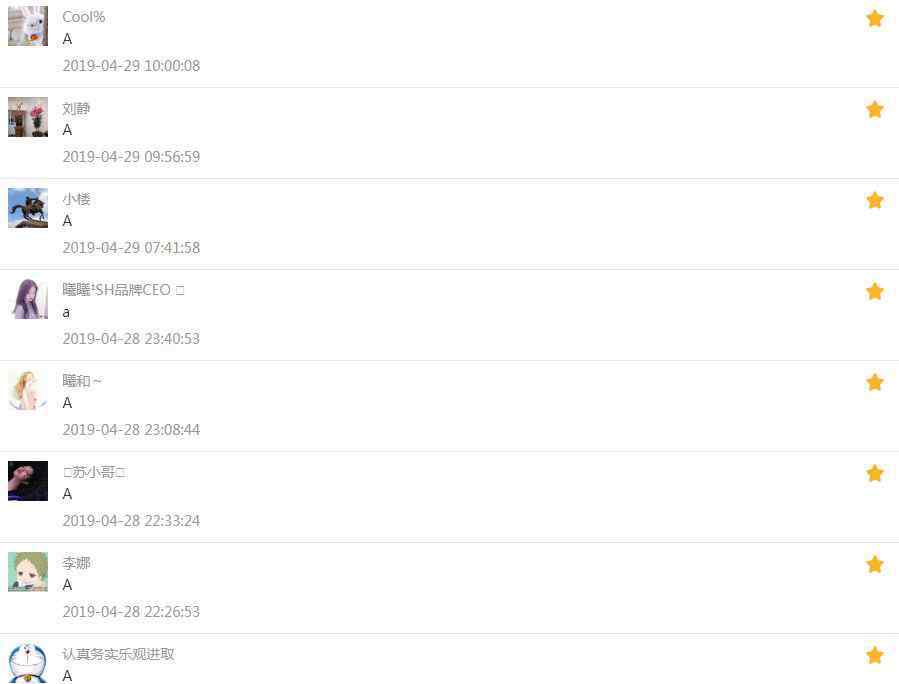Open 李娜's cartoon avatar
899x684 pixels.
coord(28,572)
